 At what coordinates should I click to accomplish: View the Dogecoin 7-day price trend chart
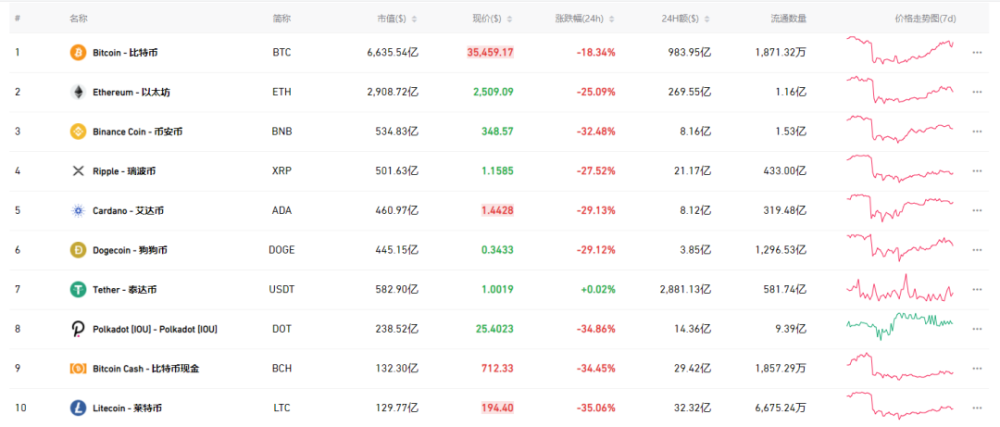[901, 248]
